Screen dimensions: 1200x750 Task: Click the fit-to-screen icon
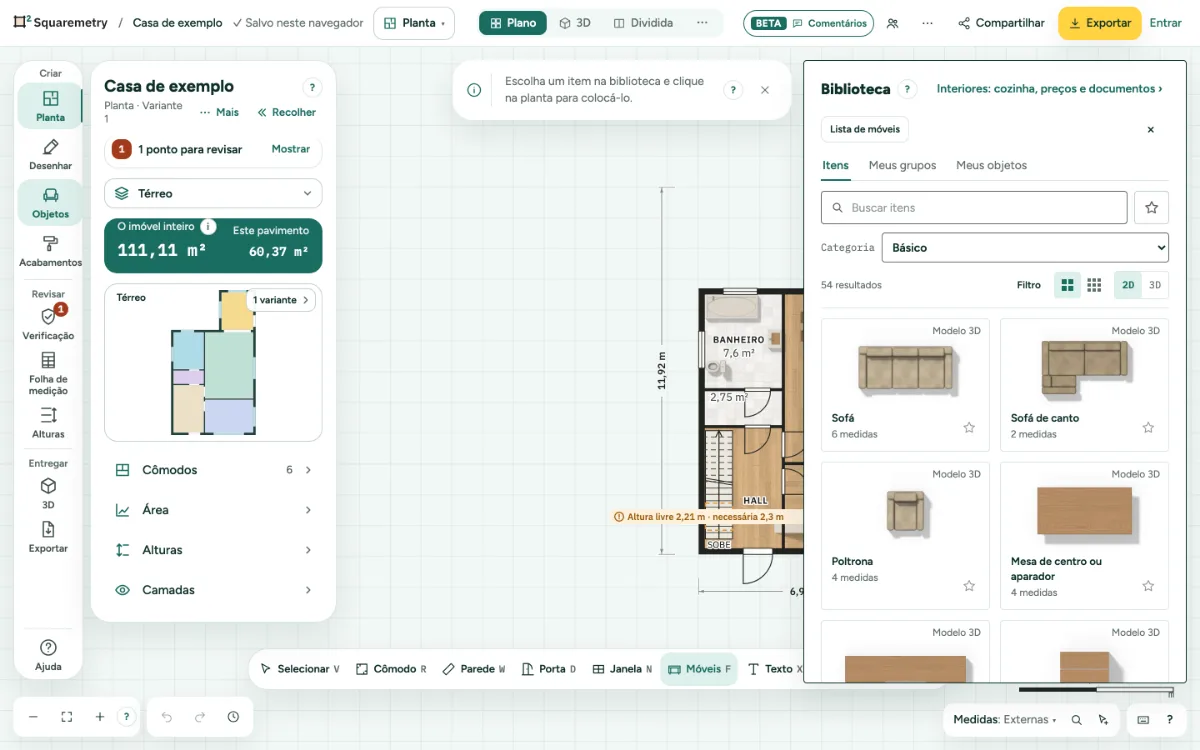tap(67, 717)
